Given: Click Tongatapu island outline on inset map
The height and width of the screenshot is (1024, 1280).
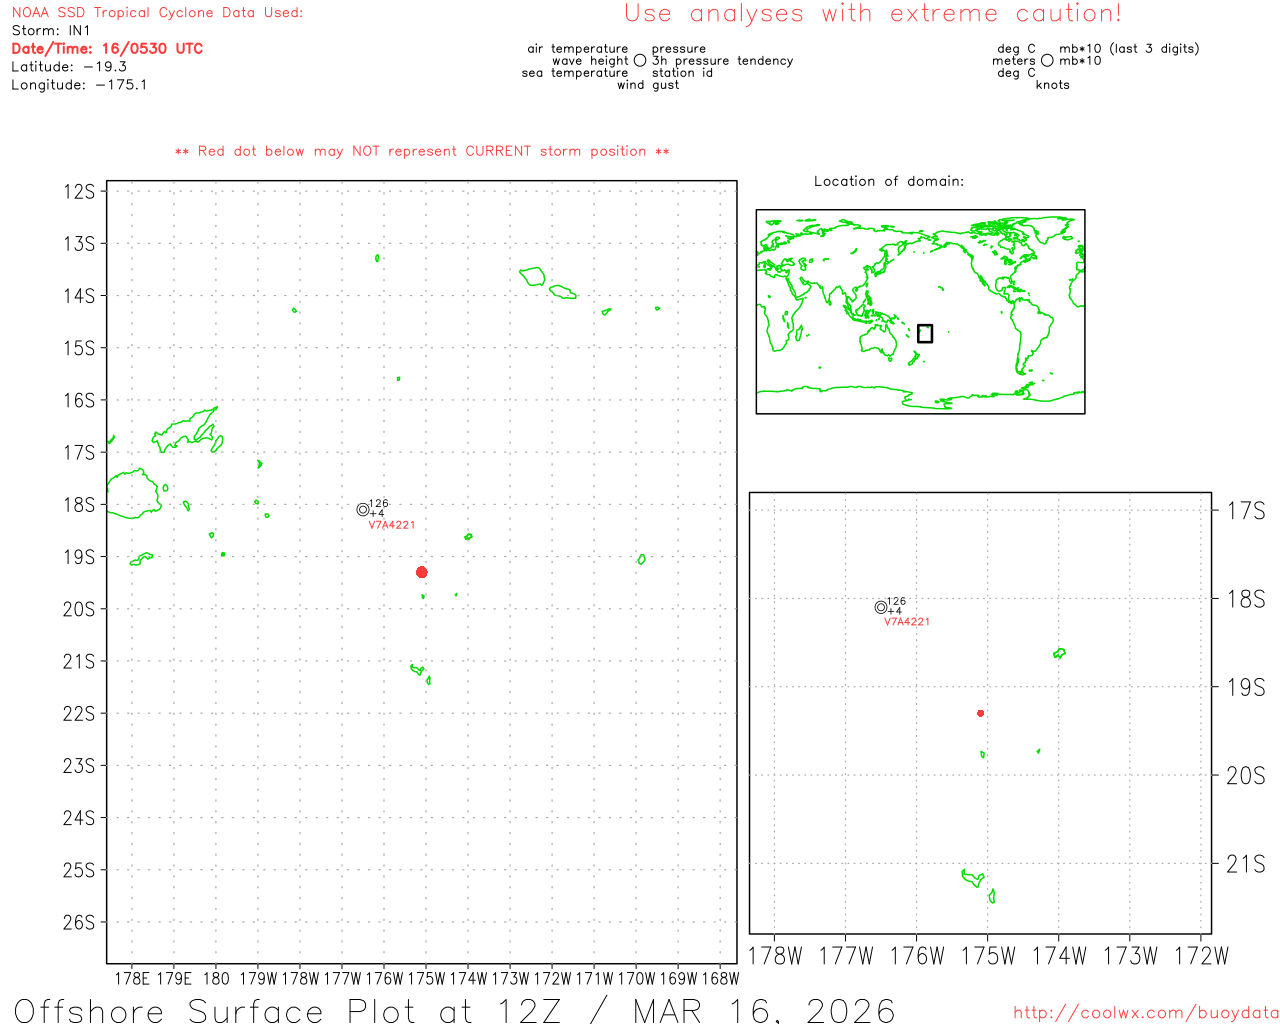Looking at the screenshot, I should pos(973,878).
